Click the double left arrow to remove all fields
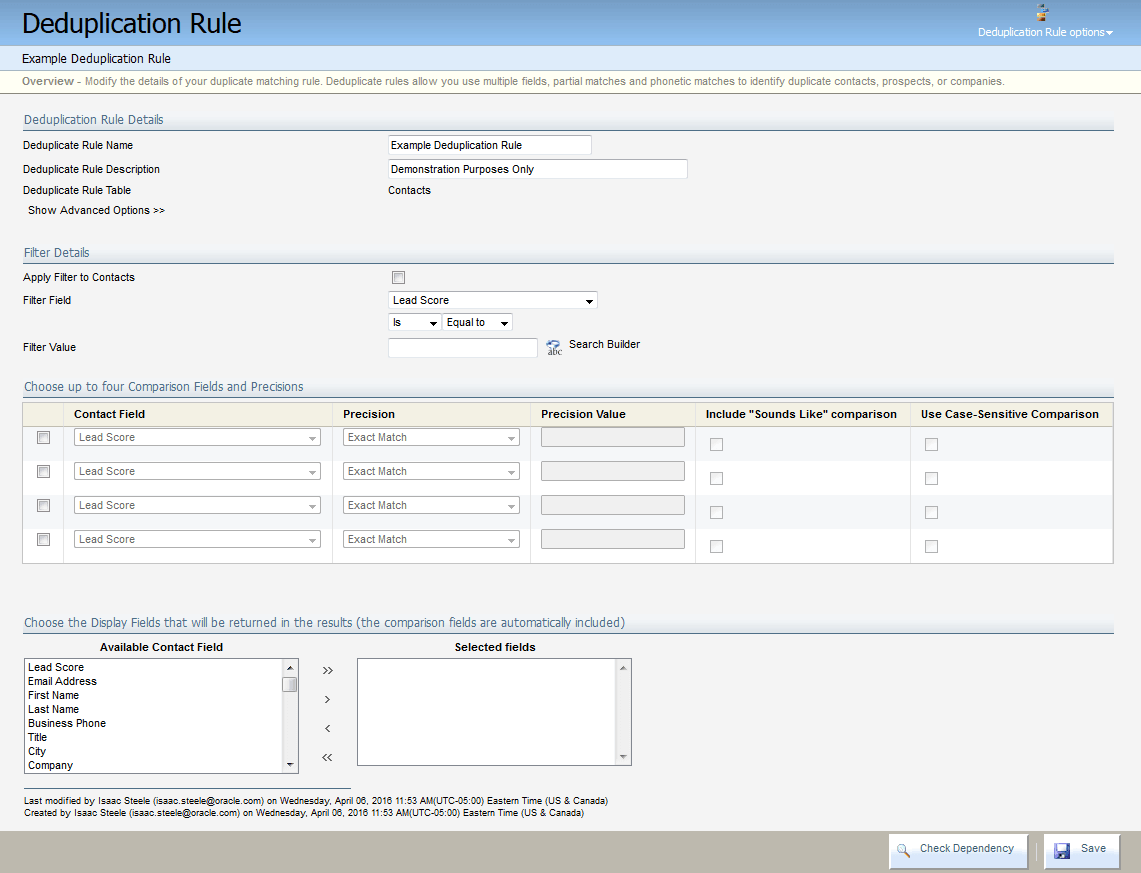Viewport: 1141px width, 873px height. pyautogui.click(x=326, y=758)
